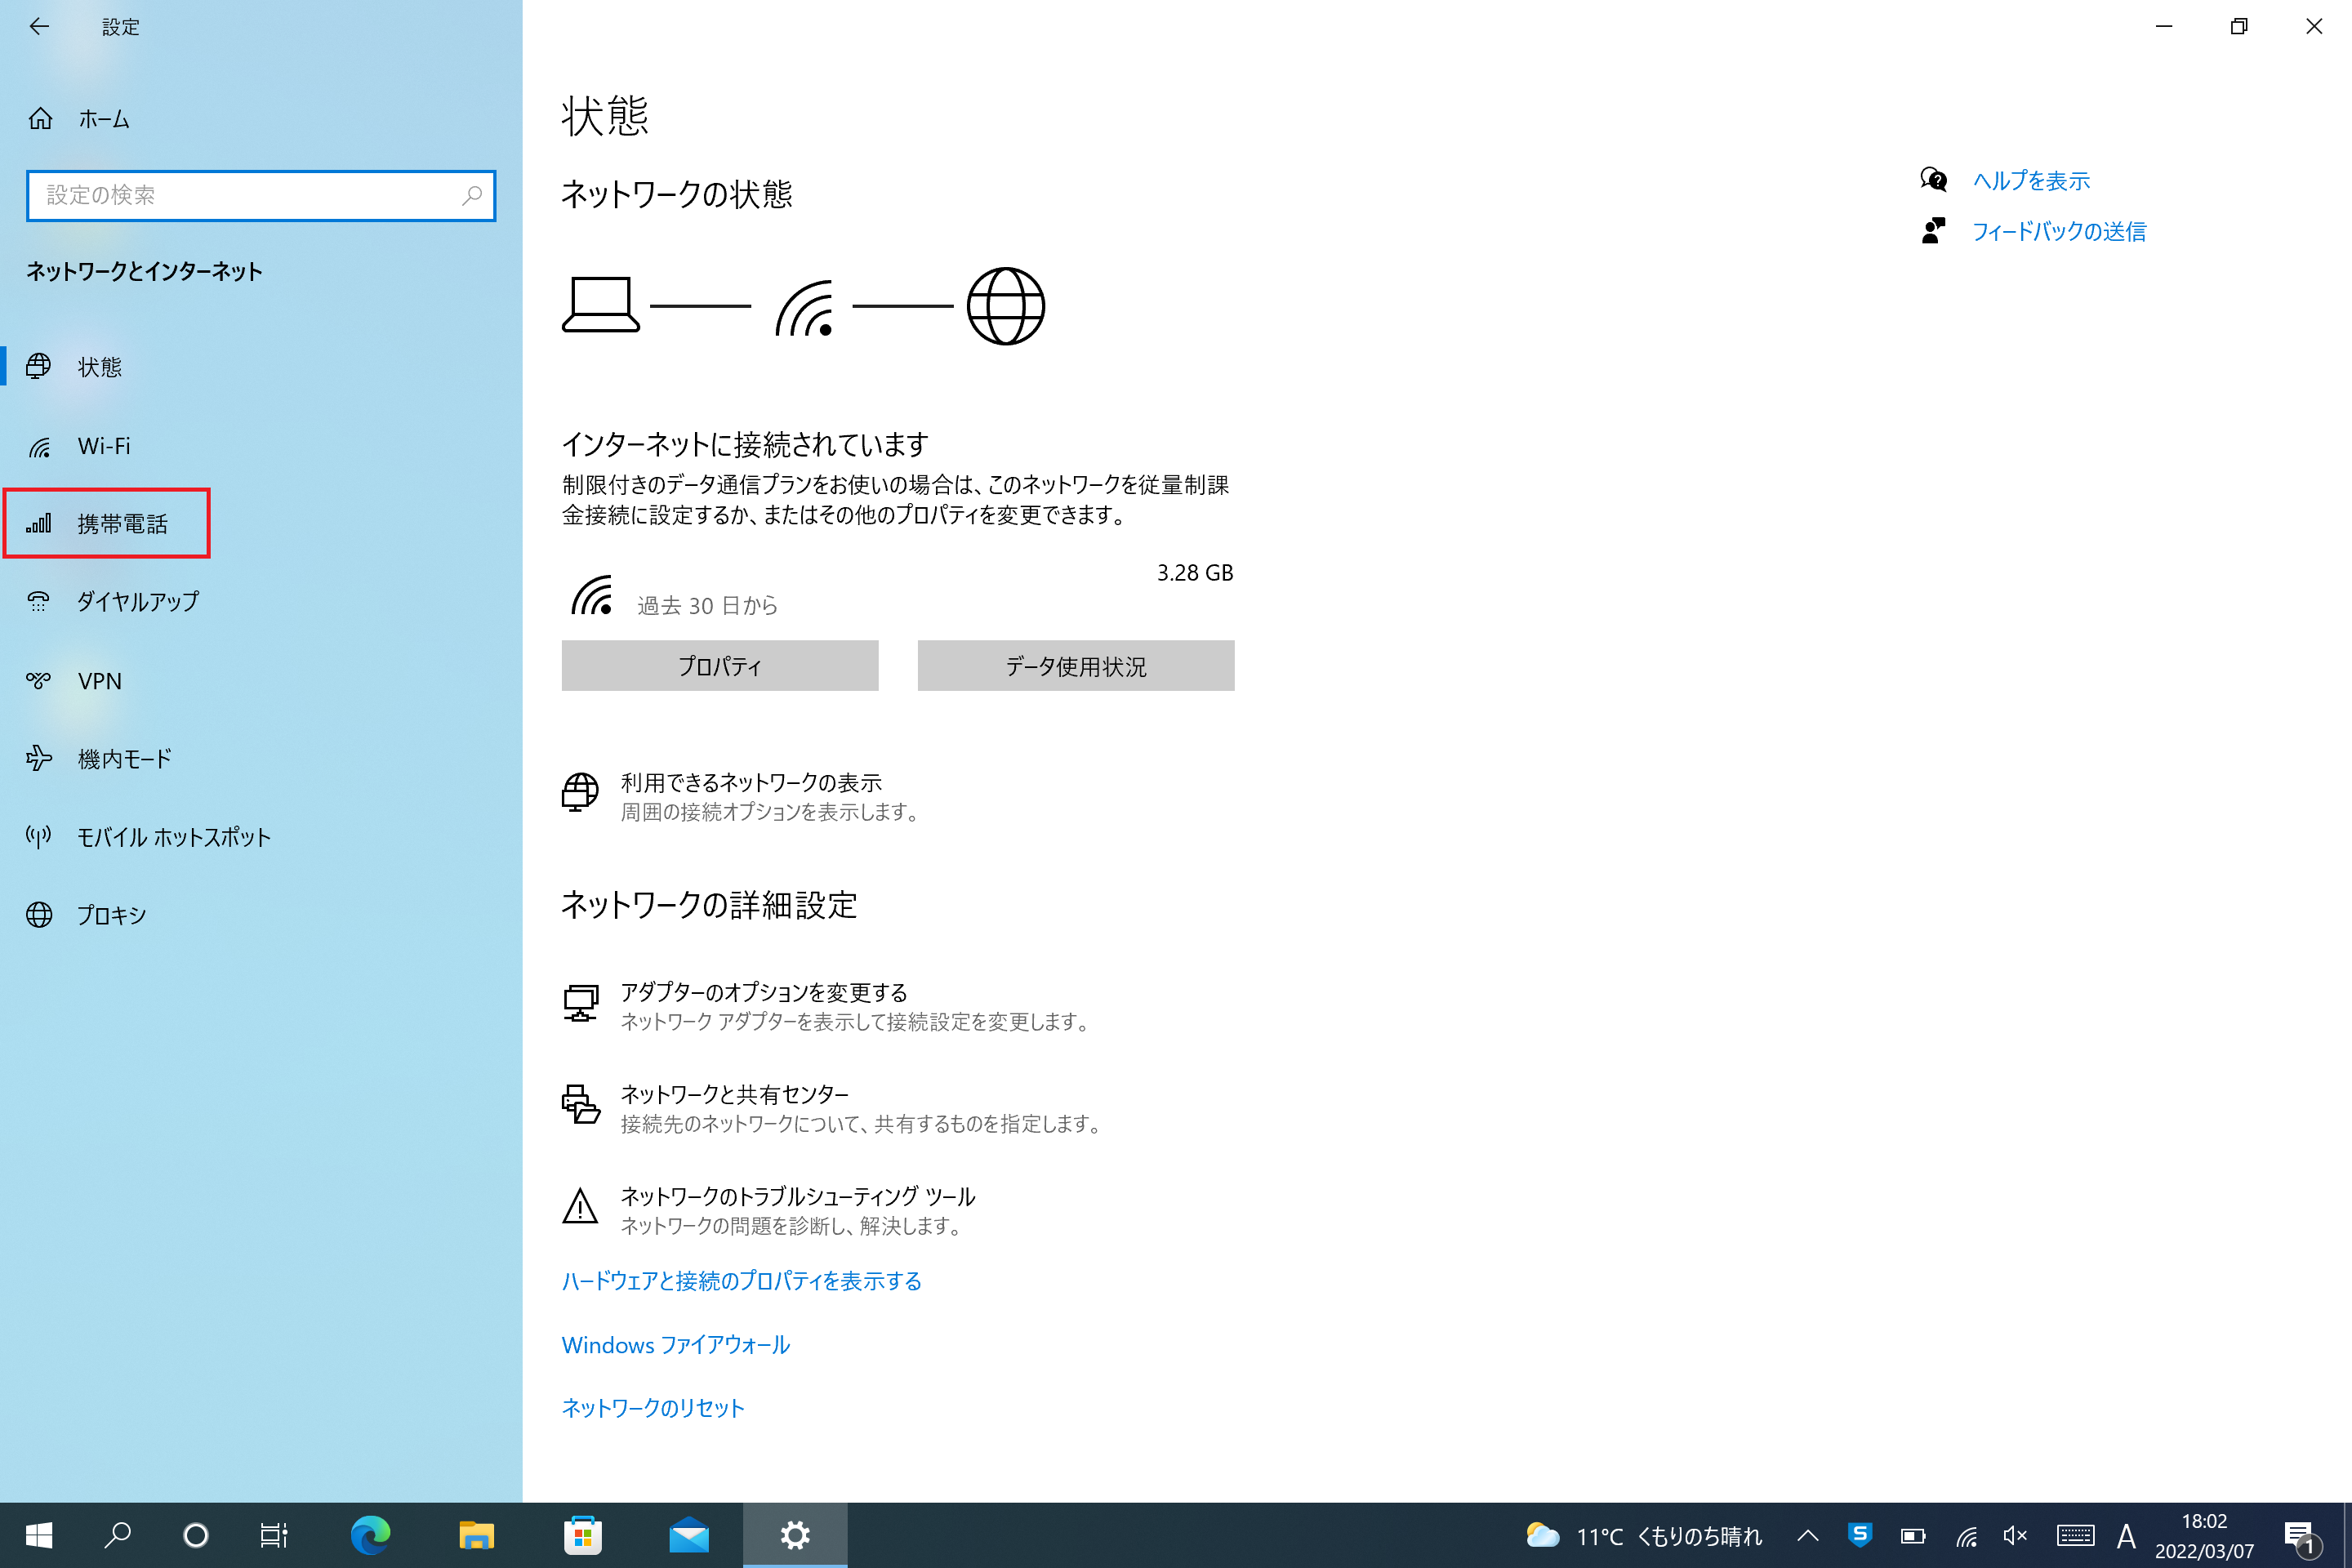Open File Explorer from taskbar
Image resolution: width=2352 pixels, height=1568 pixels.
pyautogui.click(x=477, y=1535)
